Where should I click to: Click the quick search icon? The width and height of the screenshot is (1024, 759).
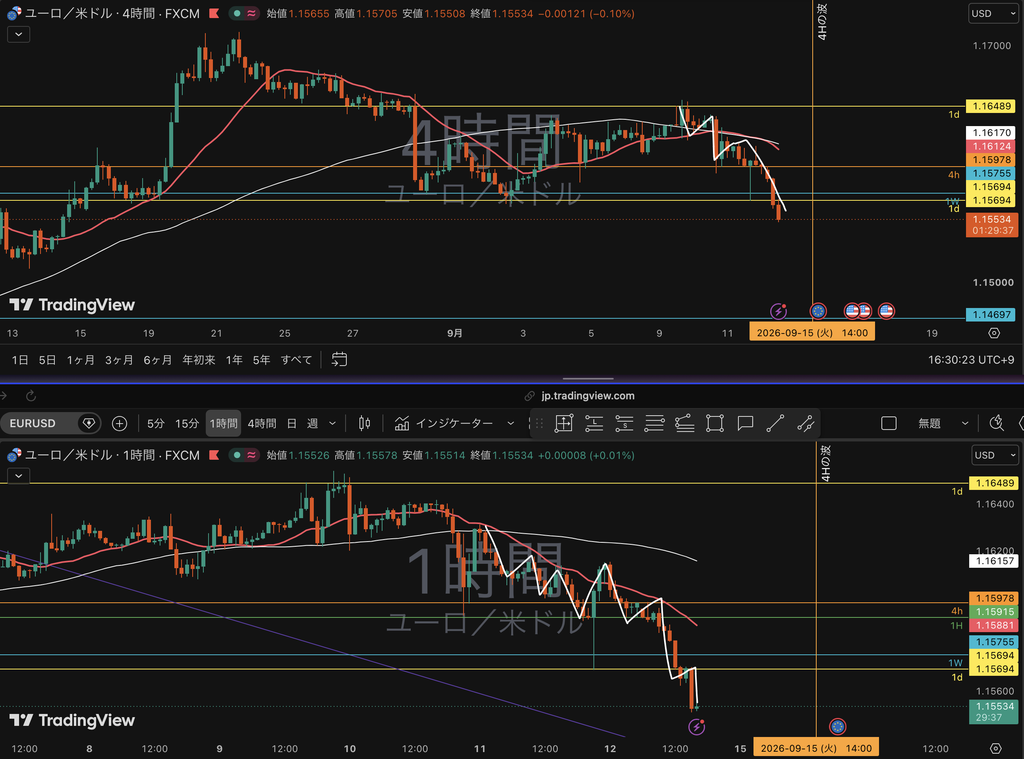point(997,424)
